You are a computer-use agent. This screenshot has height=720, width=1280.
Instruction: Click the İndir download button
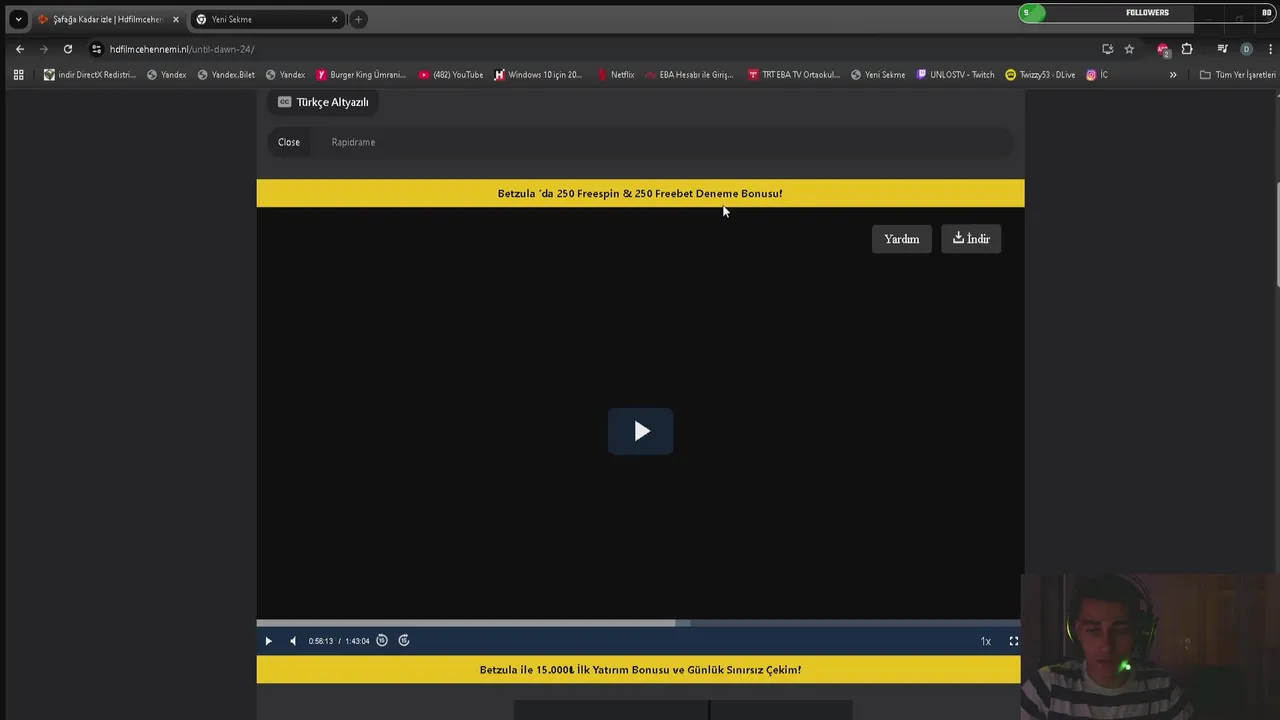click(x=971, y=239)
